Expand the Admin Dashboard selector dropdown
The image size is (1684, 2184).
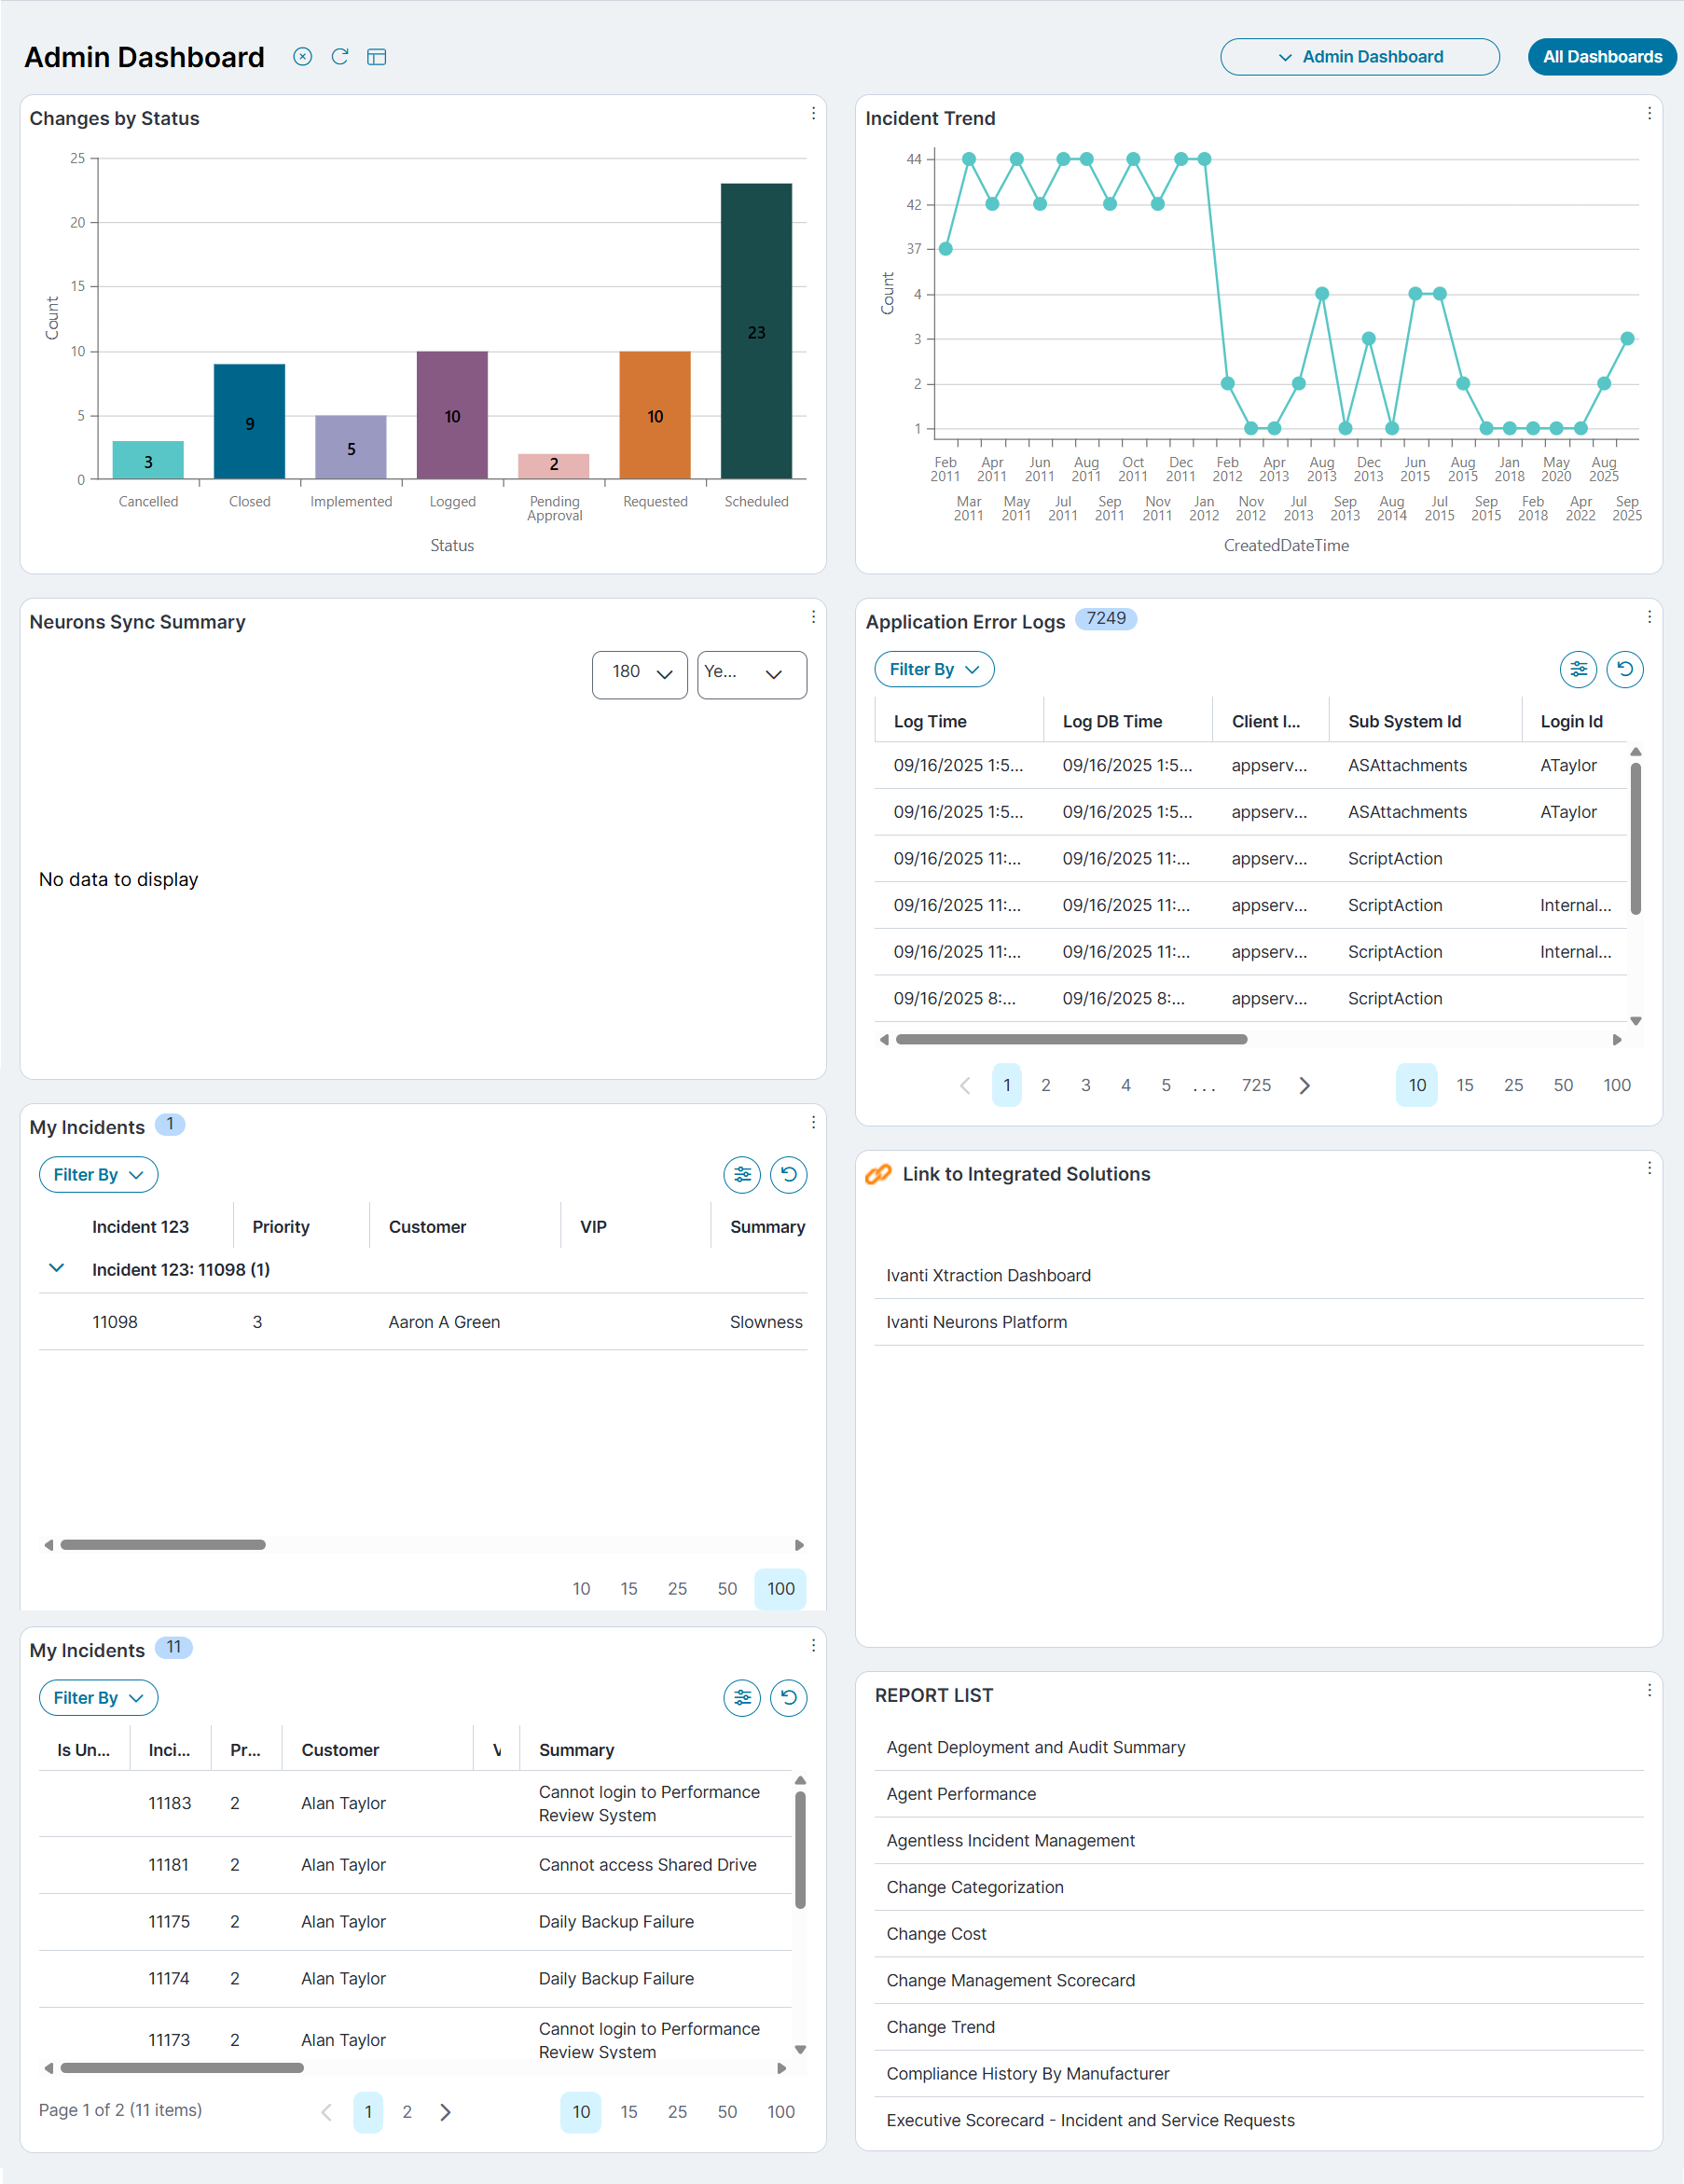pyautogui.click(x=1359, y=57)
